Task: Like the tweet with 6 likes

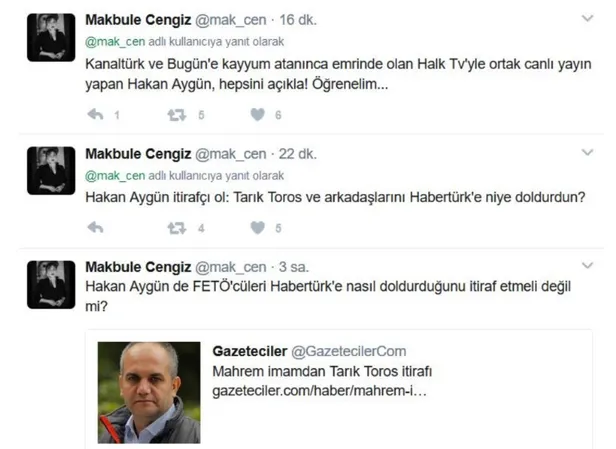Action: (x=258, y=115)
